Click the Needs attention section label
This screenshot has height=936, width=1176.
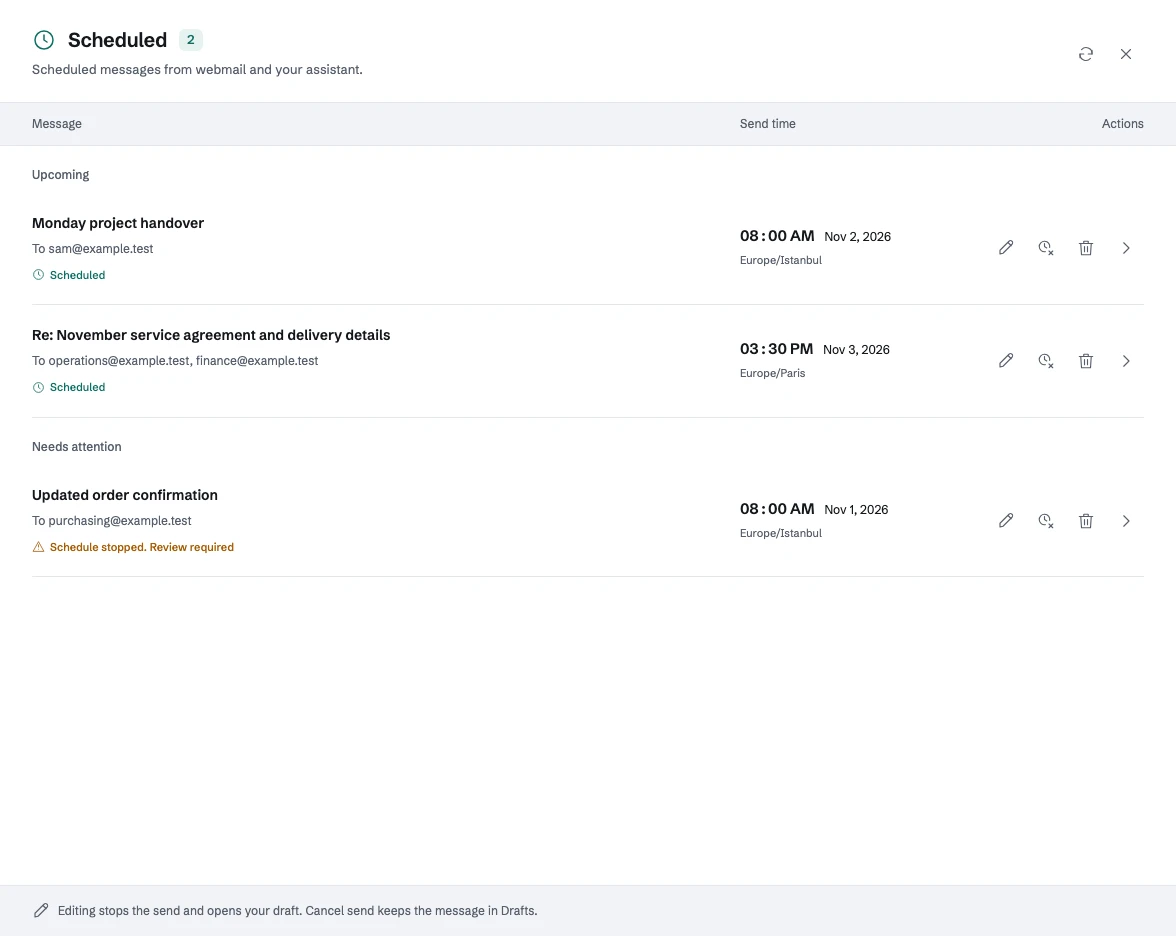(x=76, y=447)
